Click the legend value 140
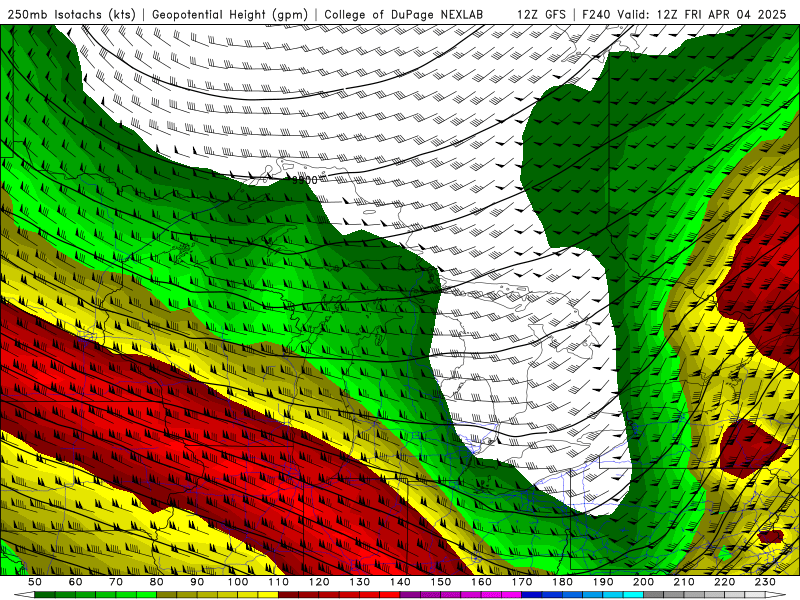This screenshot has width=800, height=600. [x=400, y=582]
